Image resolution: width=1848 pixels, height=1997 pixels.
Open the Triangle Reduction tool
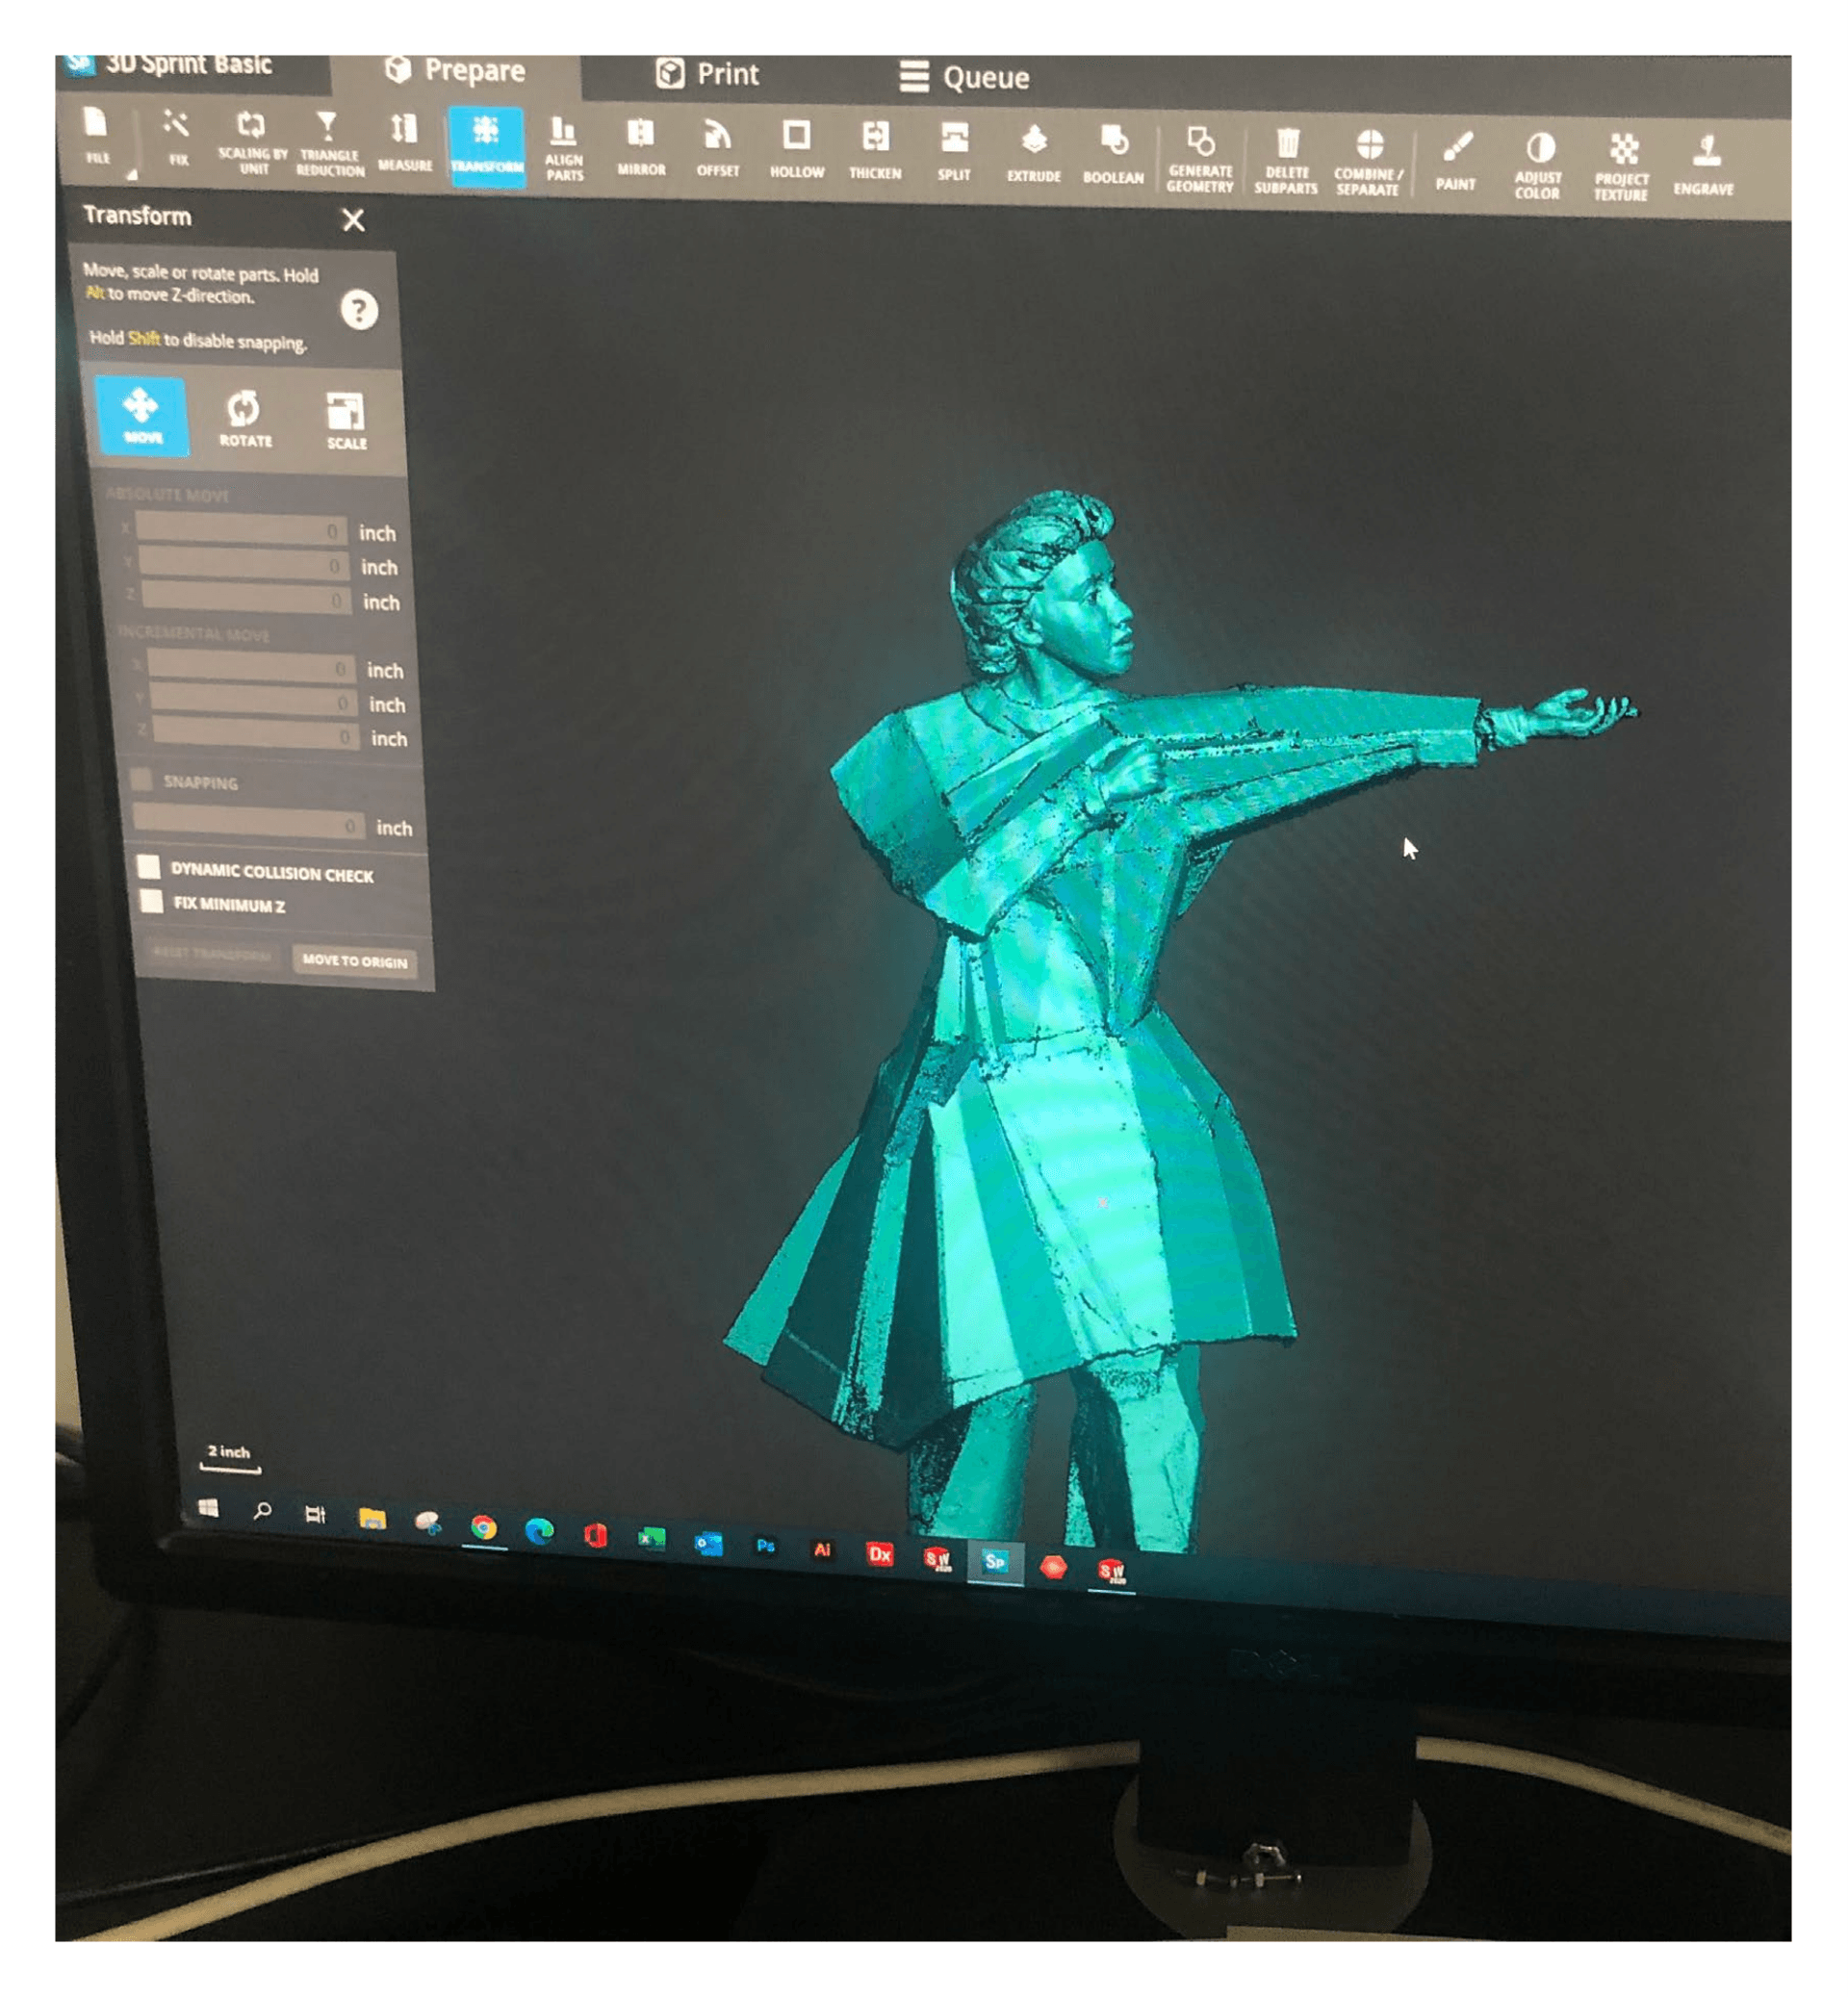point(329,141)
